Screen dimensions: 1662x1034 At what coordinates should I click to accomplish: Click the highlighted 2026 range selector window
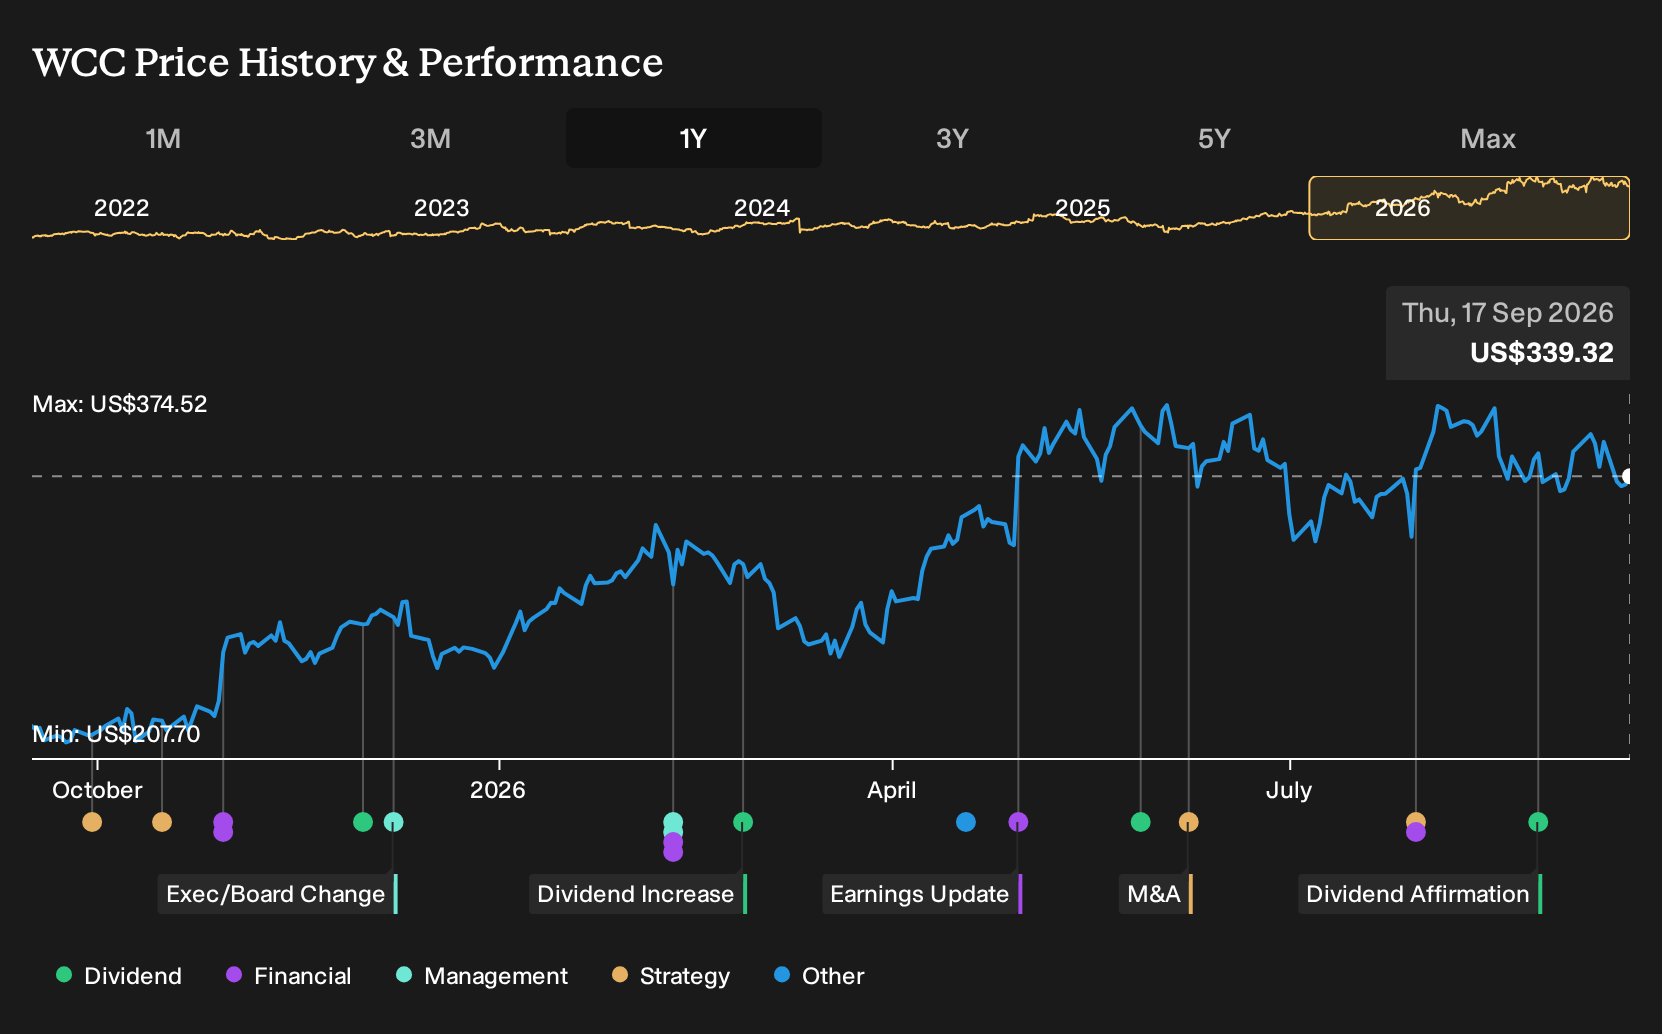[x=1469, y=208]
